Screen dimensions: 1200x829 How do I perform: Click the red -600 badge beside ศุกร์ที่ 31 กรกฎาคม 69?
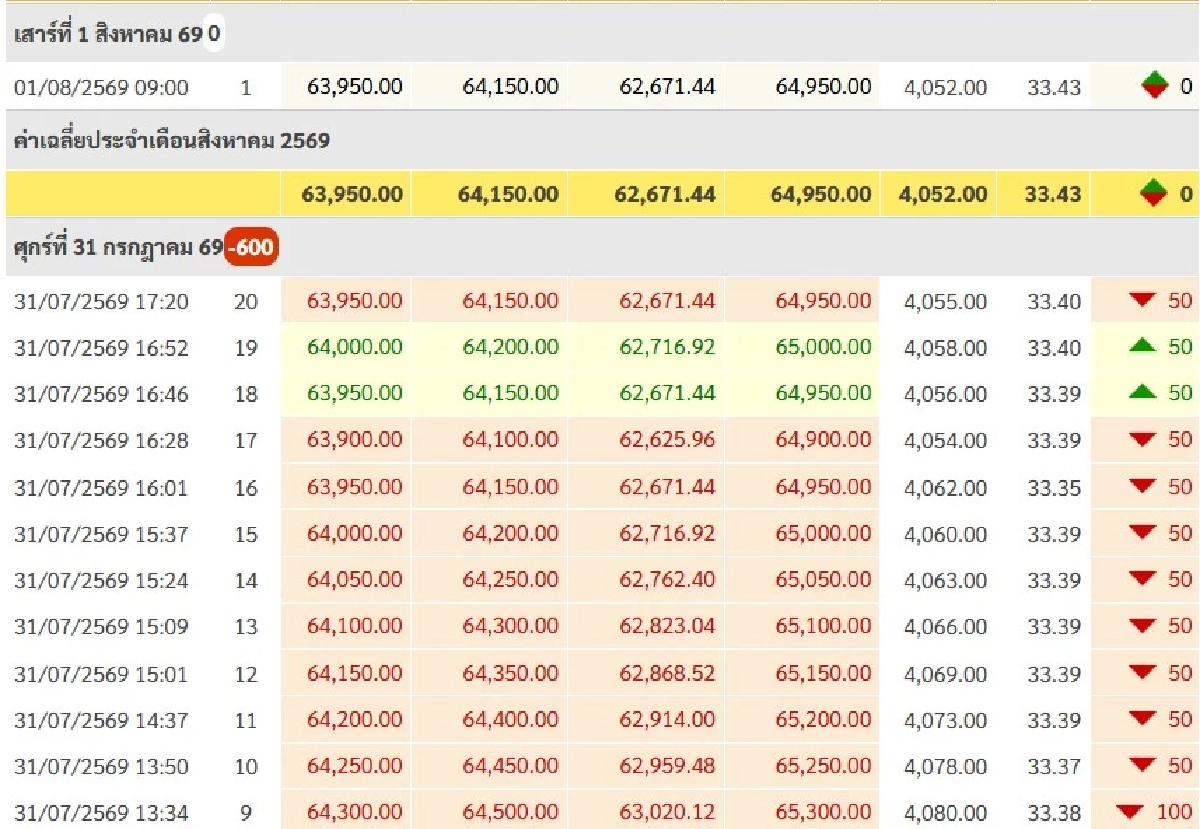(250, 247)
